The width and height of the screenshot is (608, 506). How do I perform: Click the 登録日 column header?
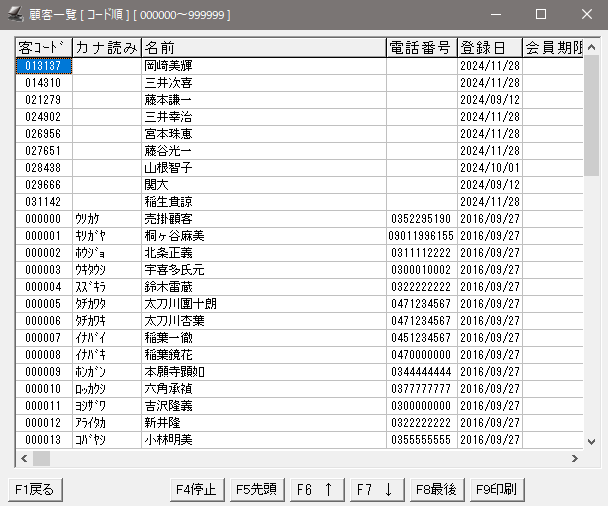pyautogui.click(x=489, y=48)
